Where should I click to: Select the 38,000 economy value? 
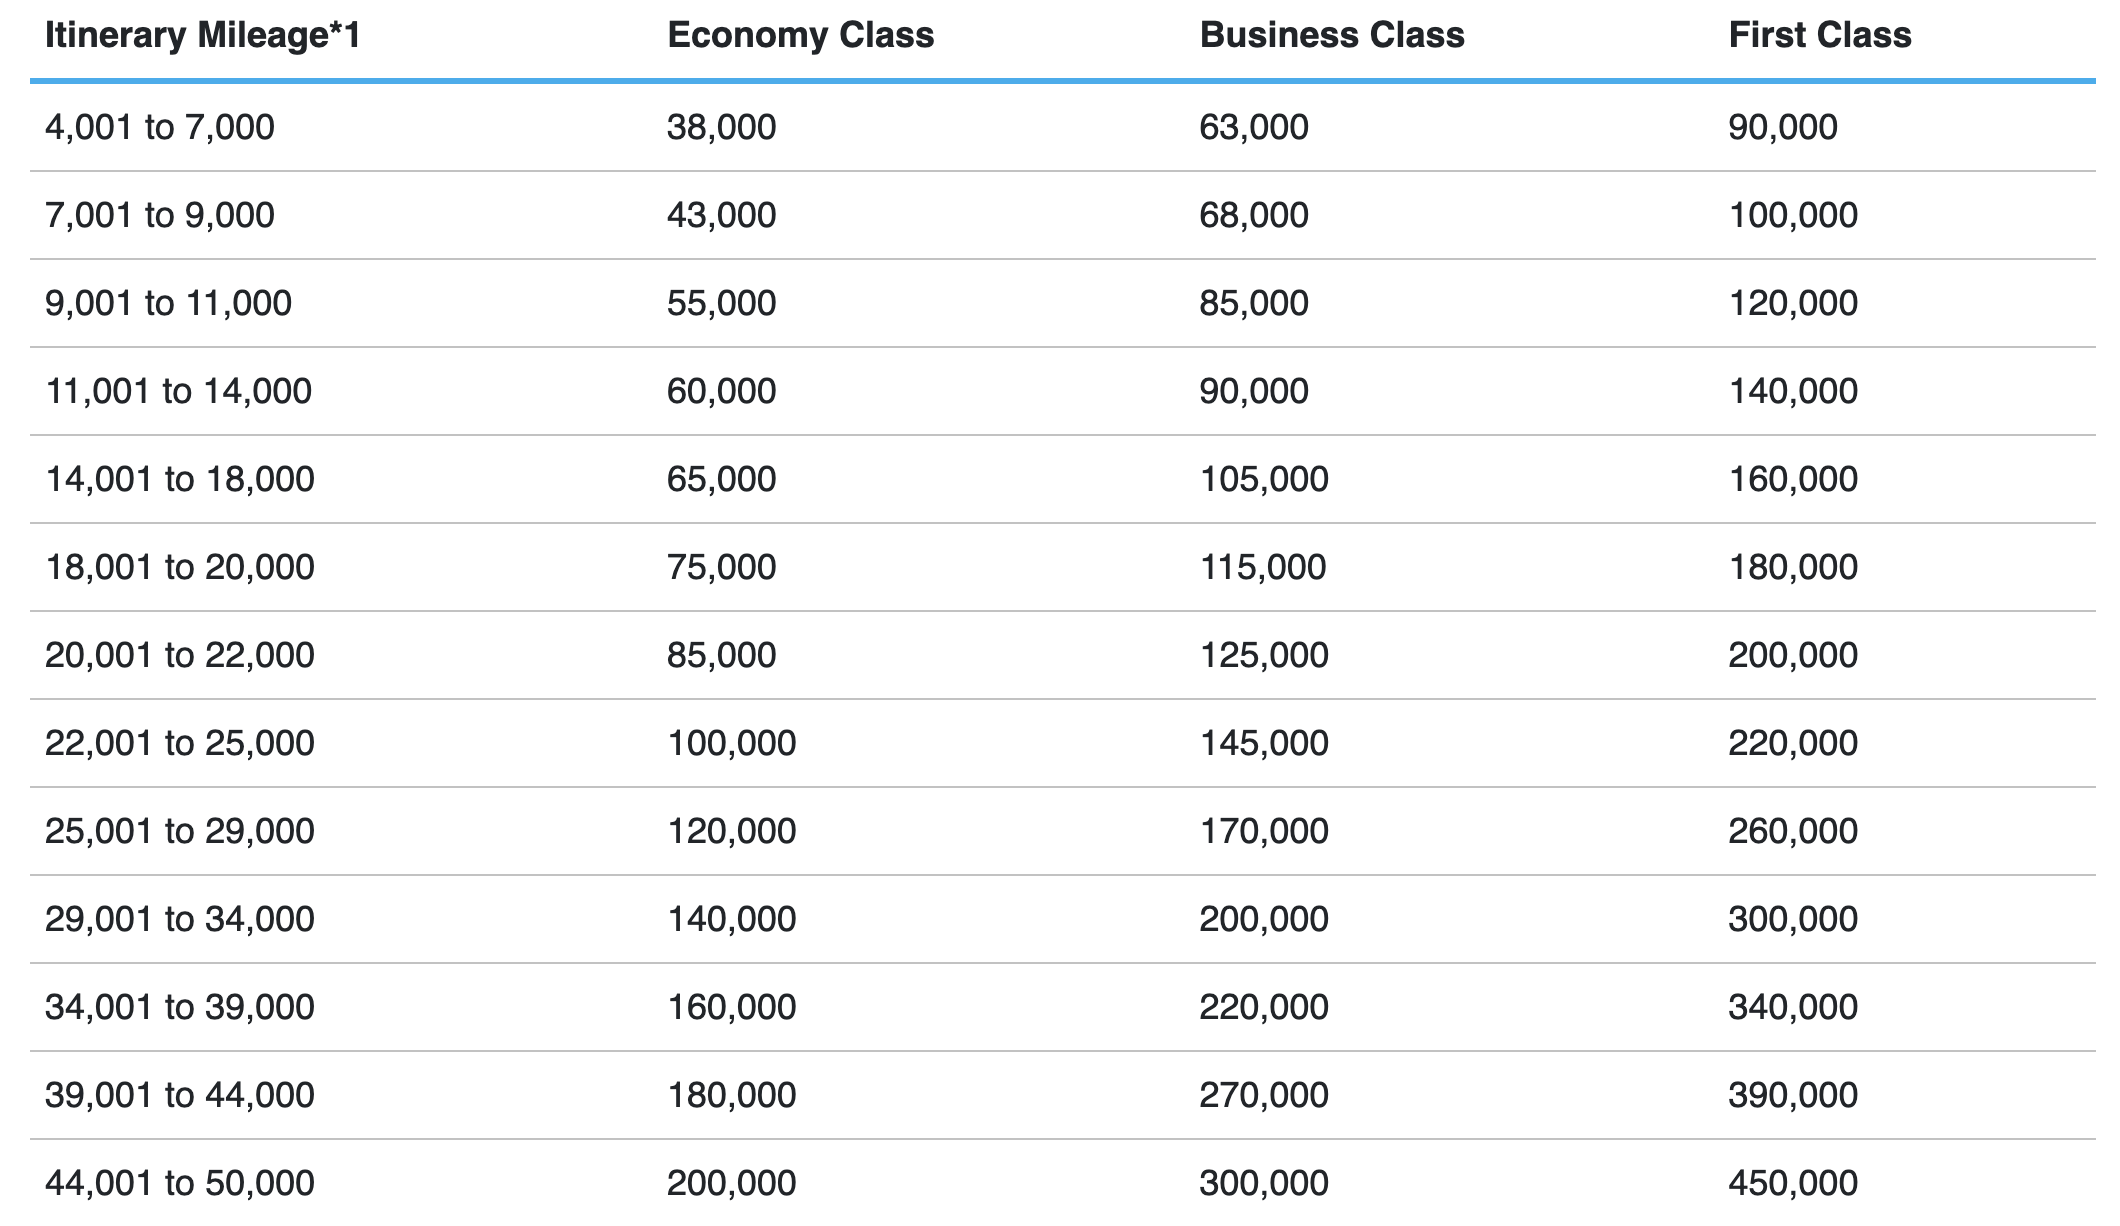pos(721,128)
